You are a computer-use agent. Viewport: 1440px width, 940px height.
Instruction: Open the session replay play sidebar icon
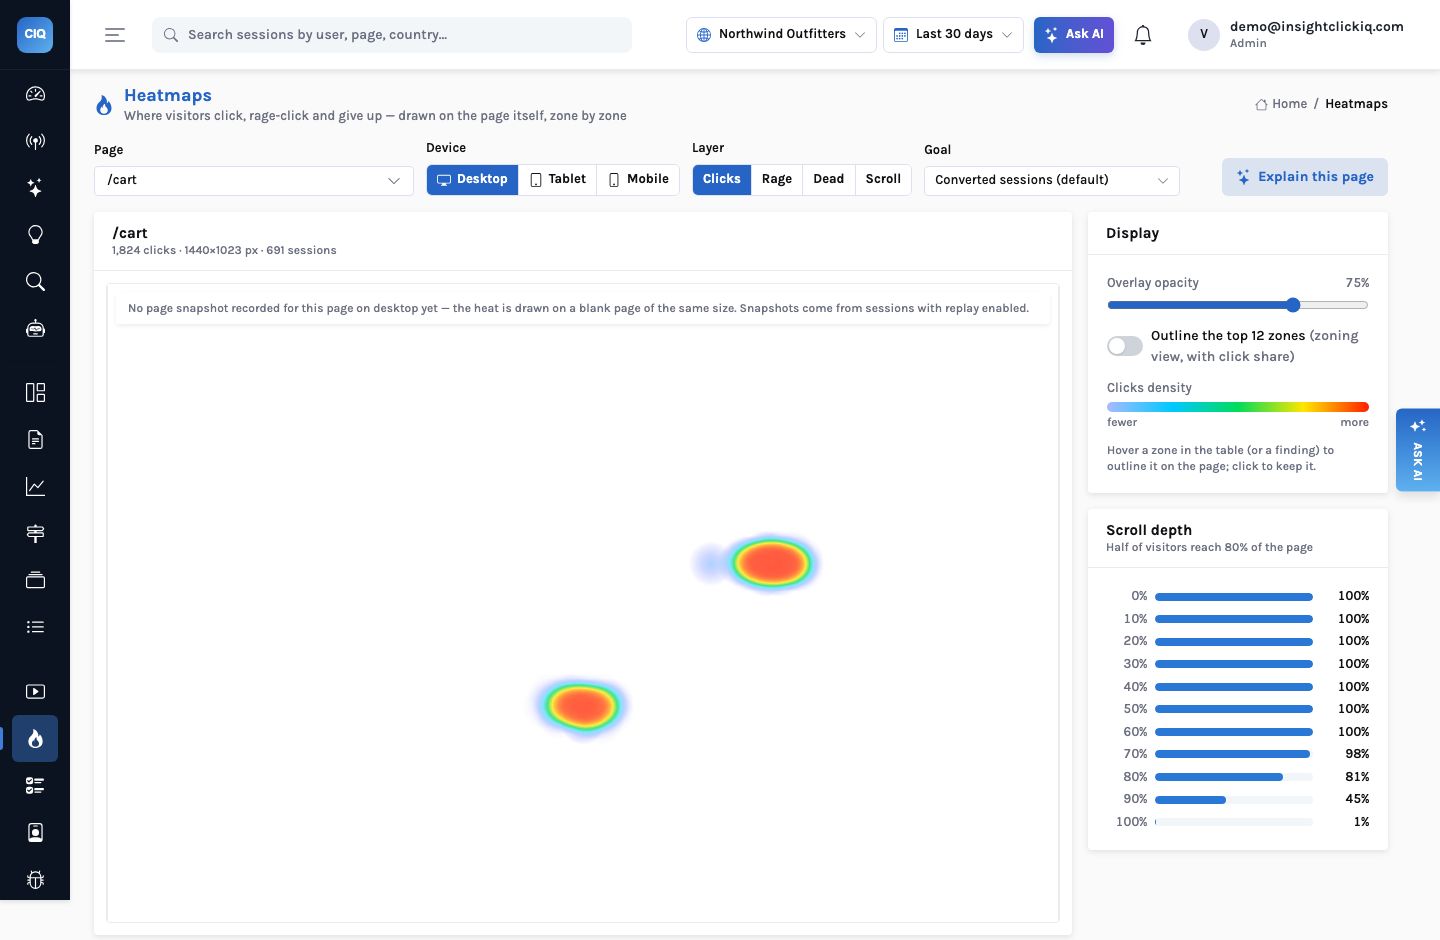(x=35, y=691)
